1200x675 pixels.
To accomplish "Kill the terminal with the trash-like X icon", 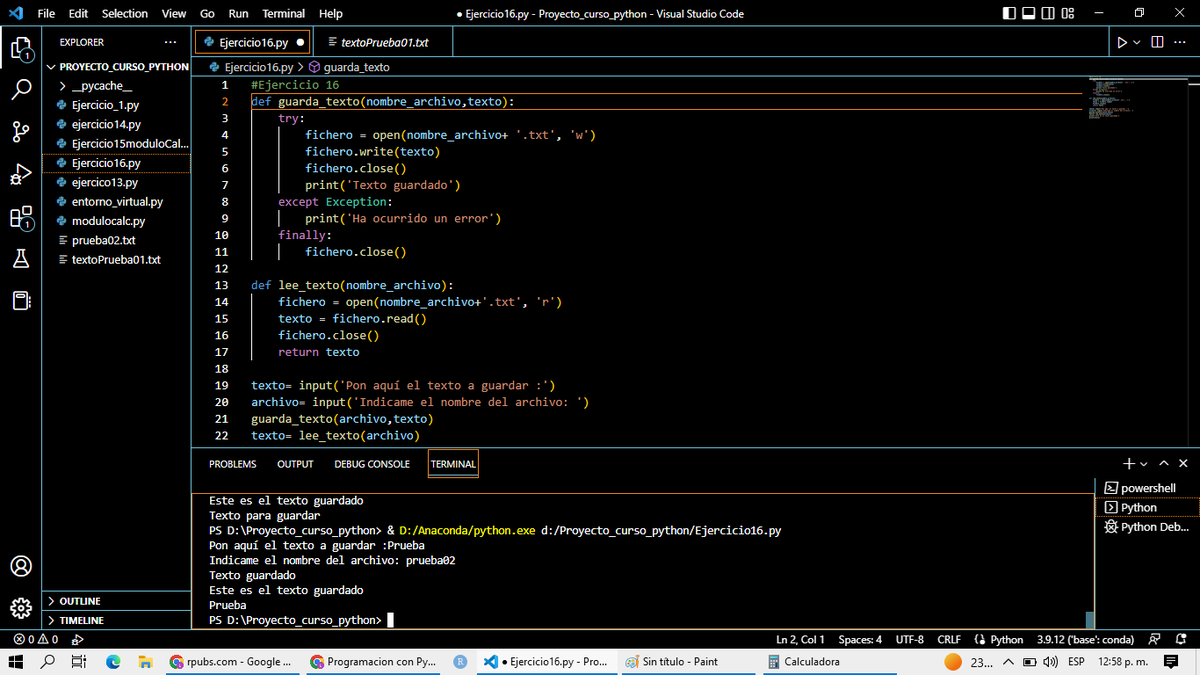I will tap(1182, 463).
